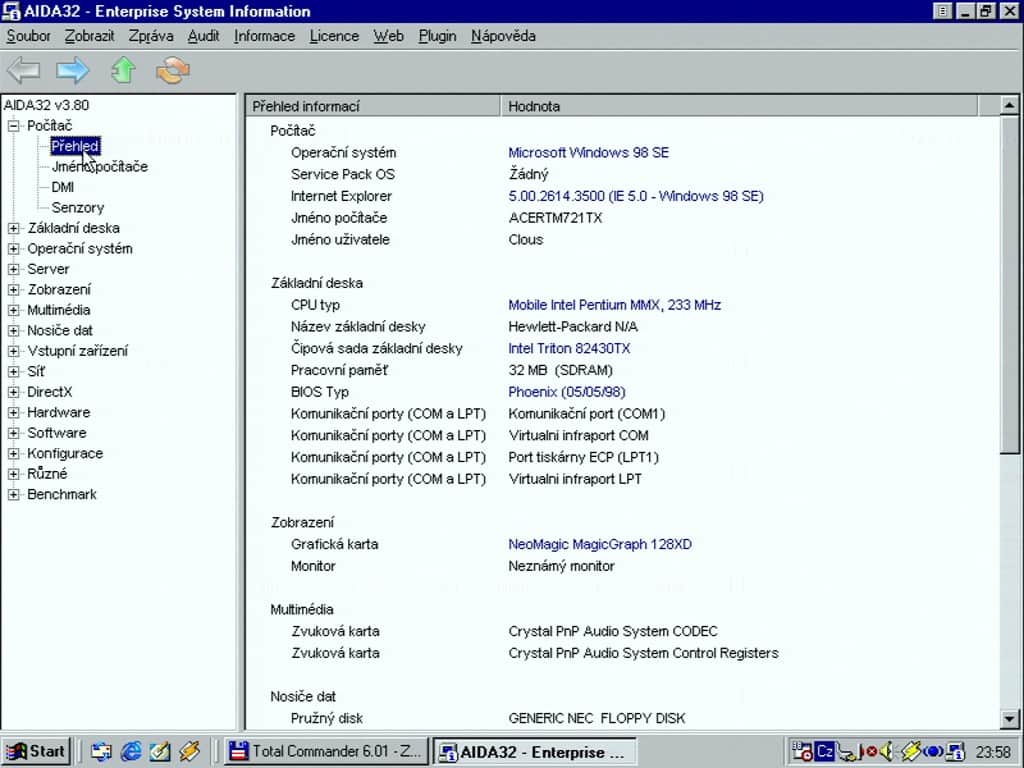This screenshot has width=1024, height=768.
Task: Click the green up arrow toolbar icon
Action: 123,70
